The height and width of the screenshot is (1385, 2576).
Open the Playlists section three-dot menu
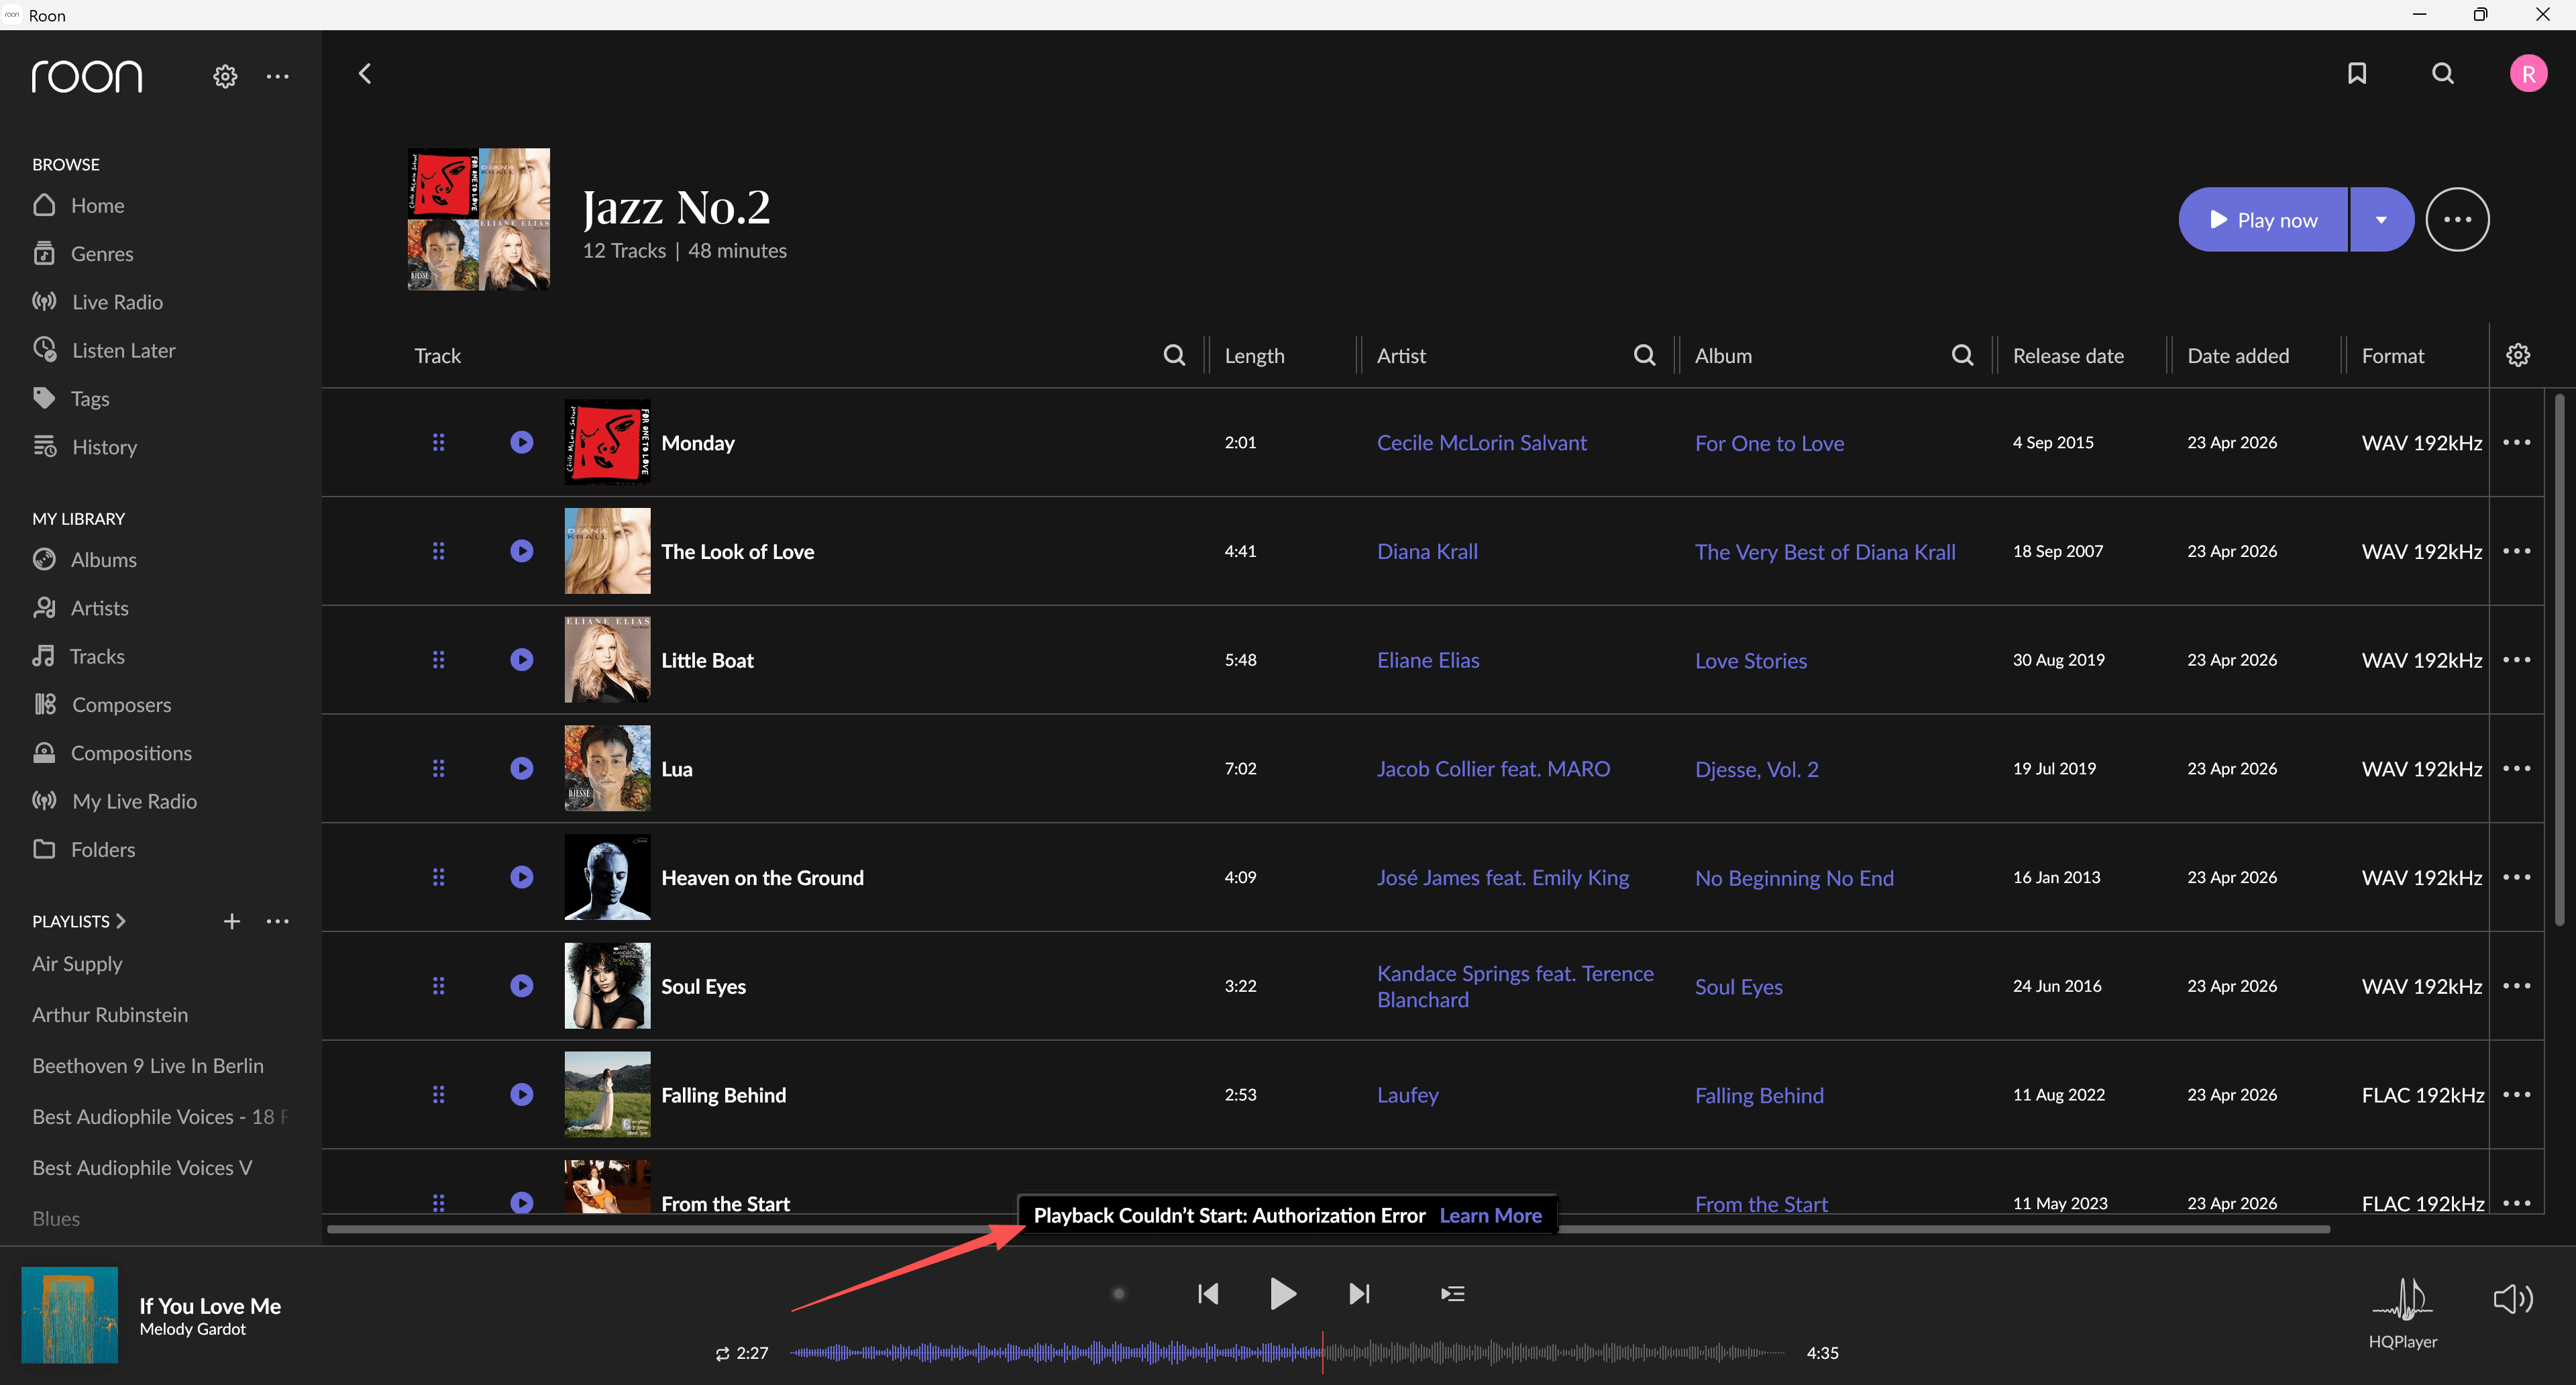coord(278,921)
